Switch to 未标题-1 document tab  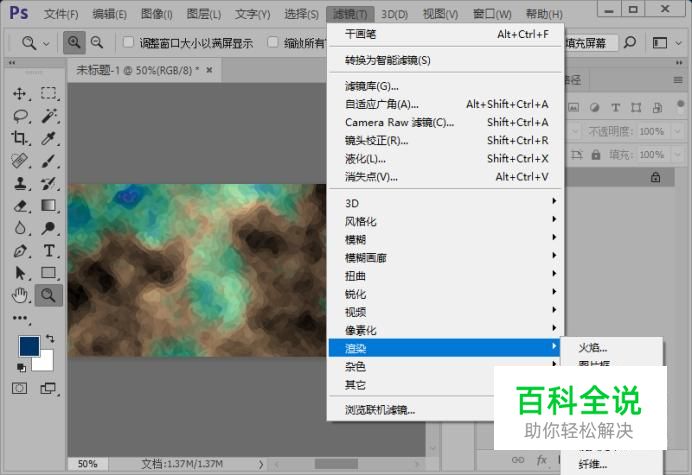[x=138, y=70]
